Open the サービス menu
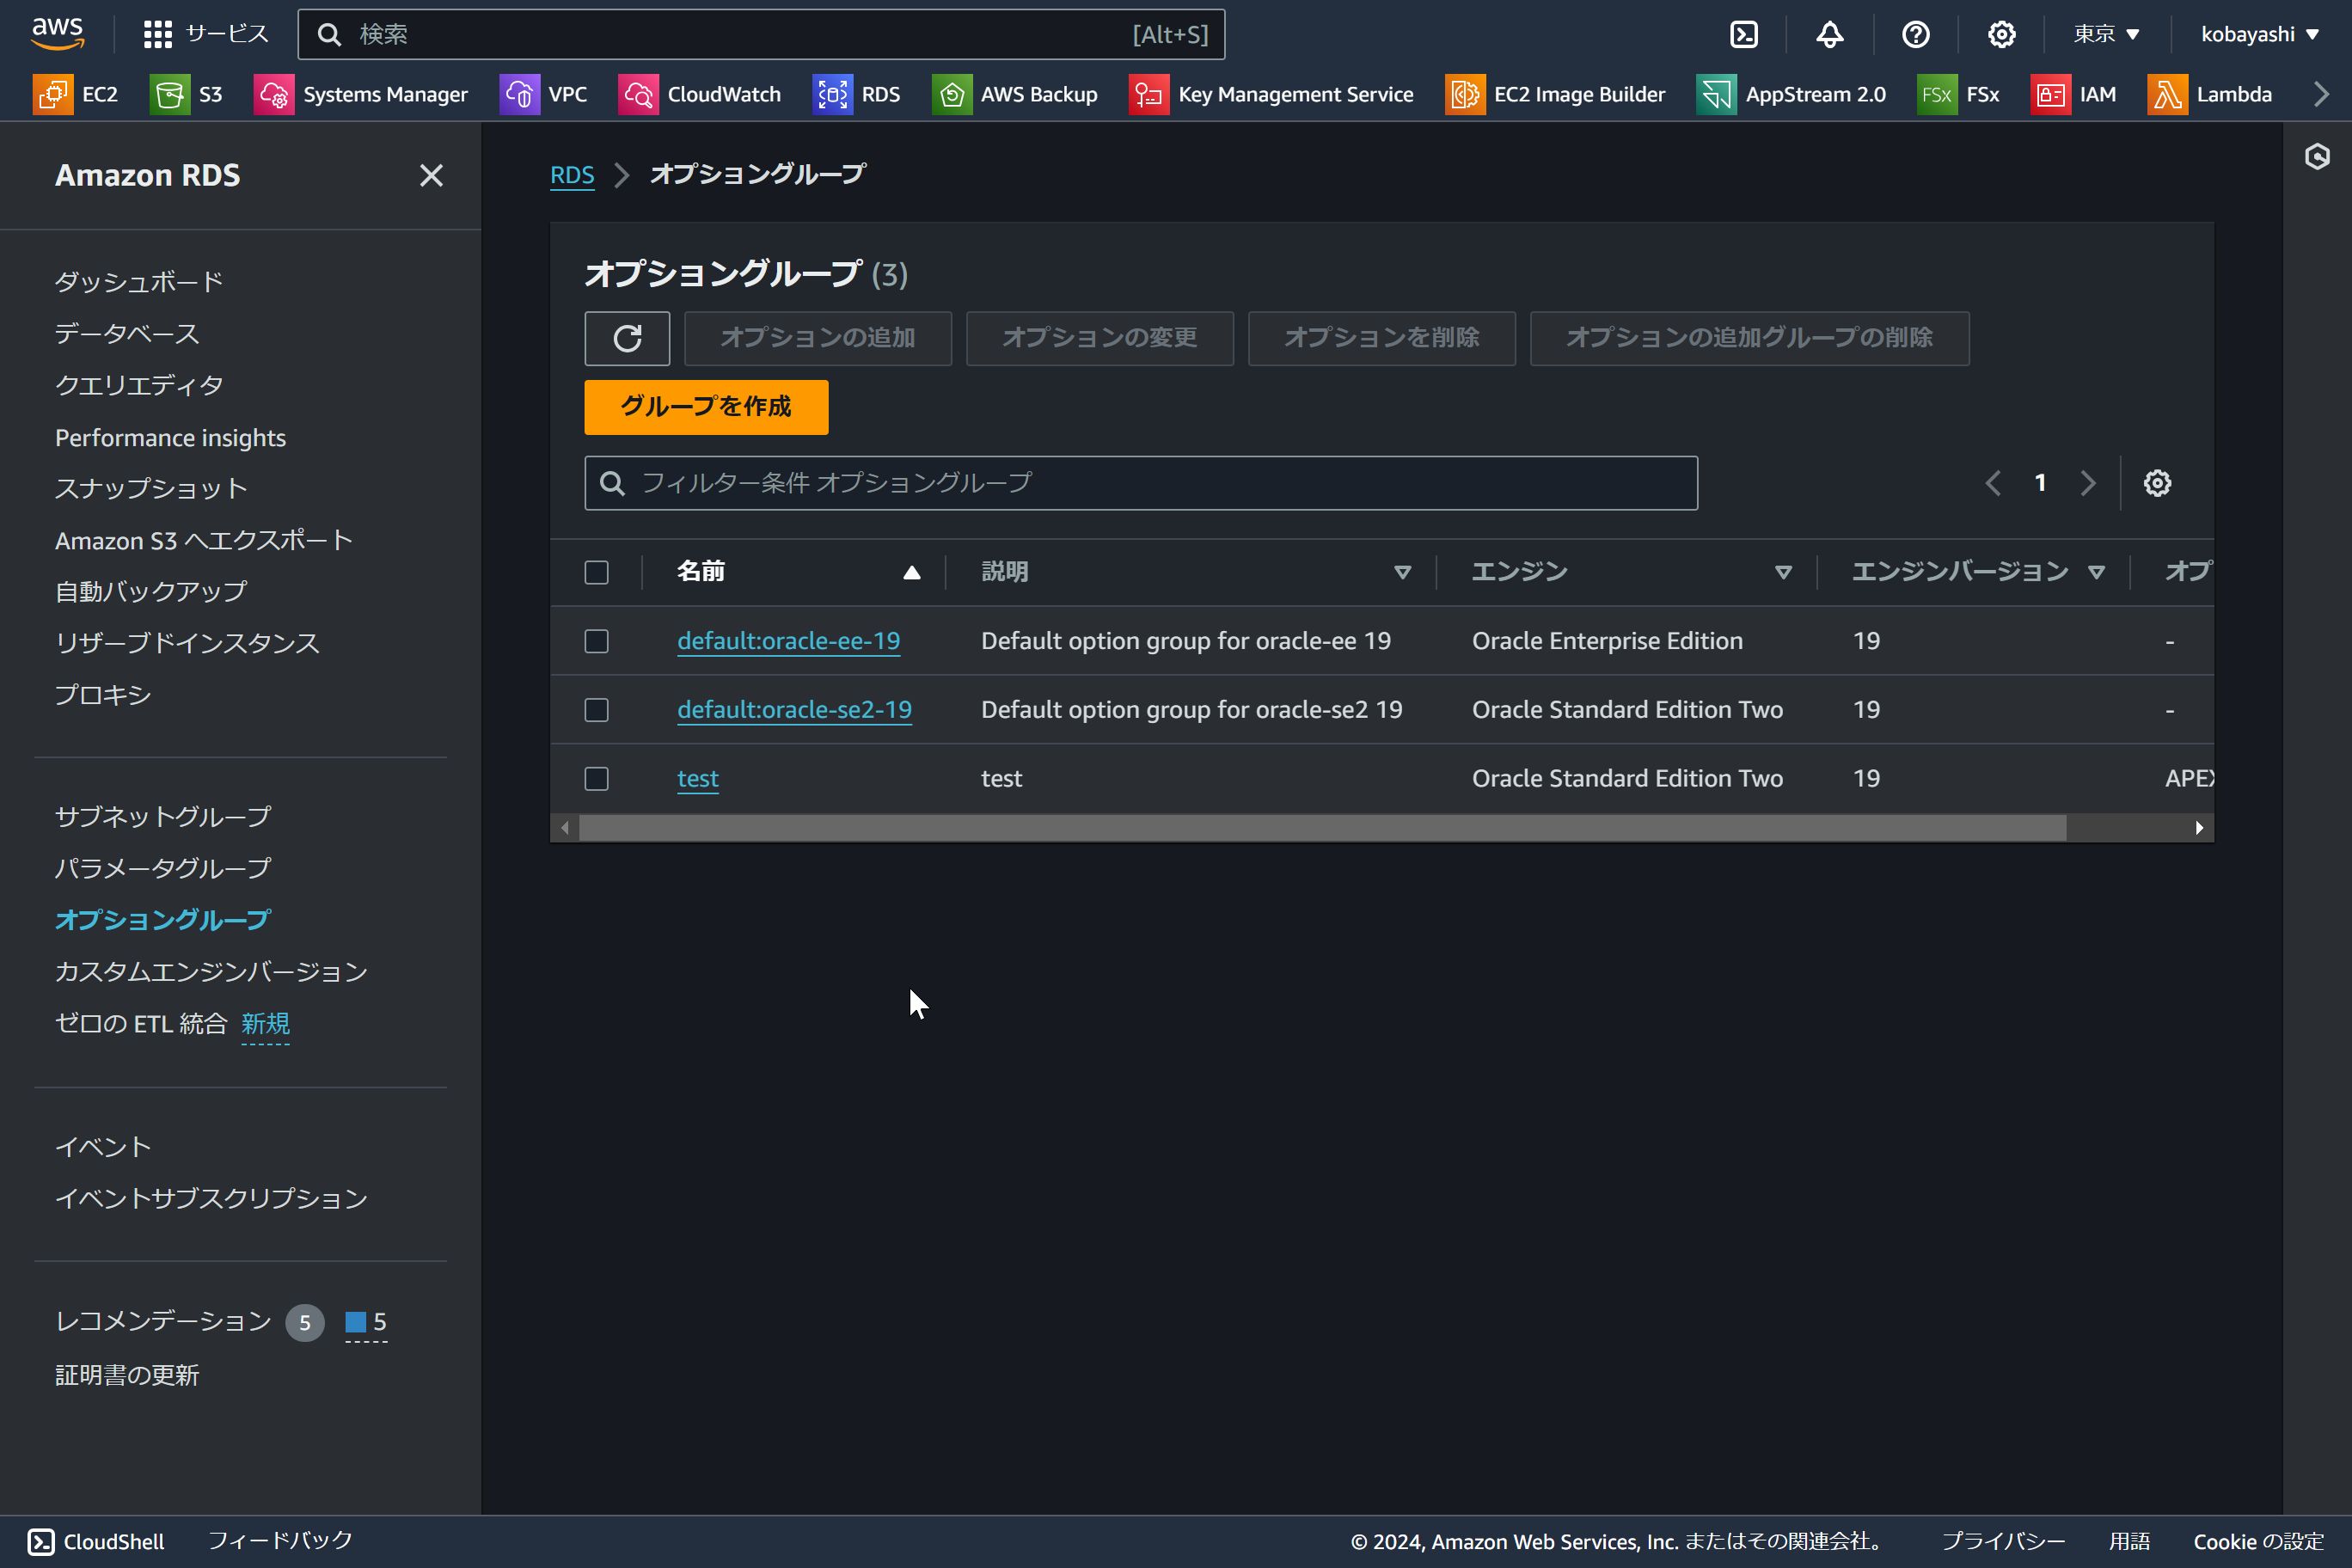 pyautogui.click(x=205, y=33)
